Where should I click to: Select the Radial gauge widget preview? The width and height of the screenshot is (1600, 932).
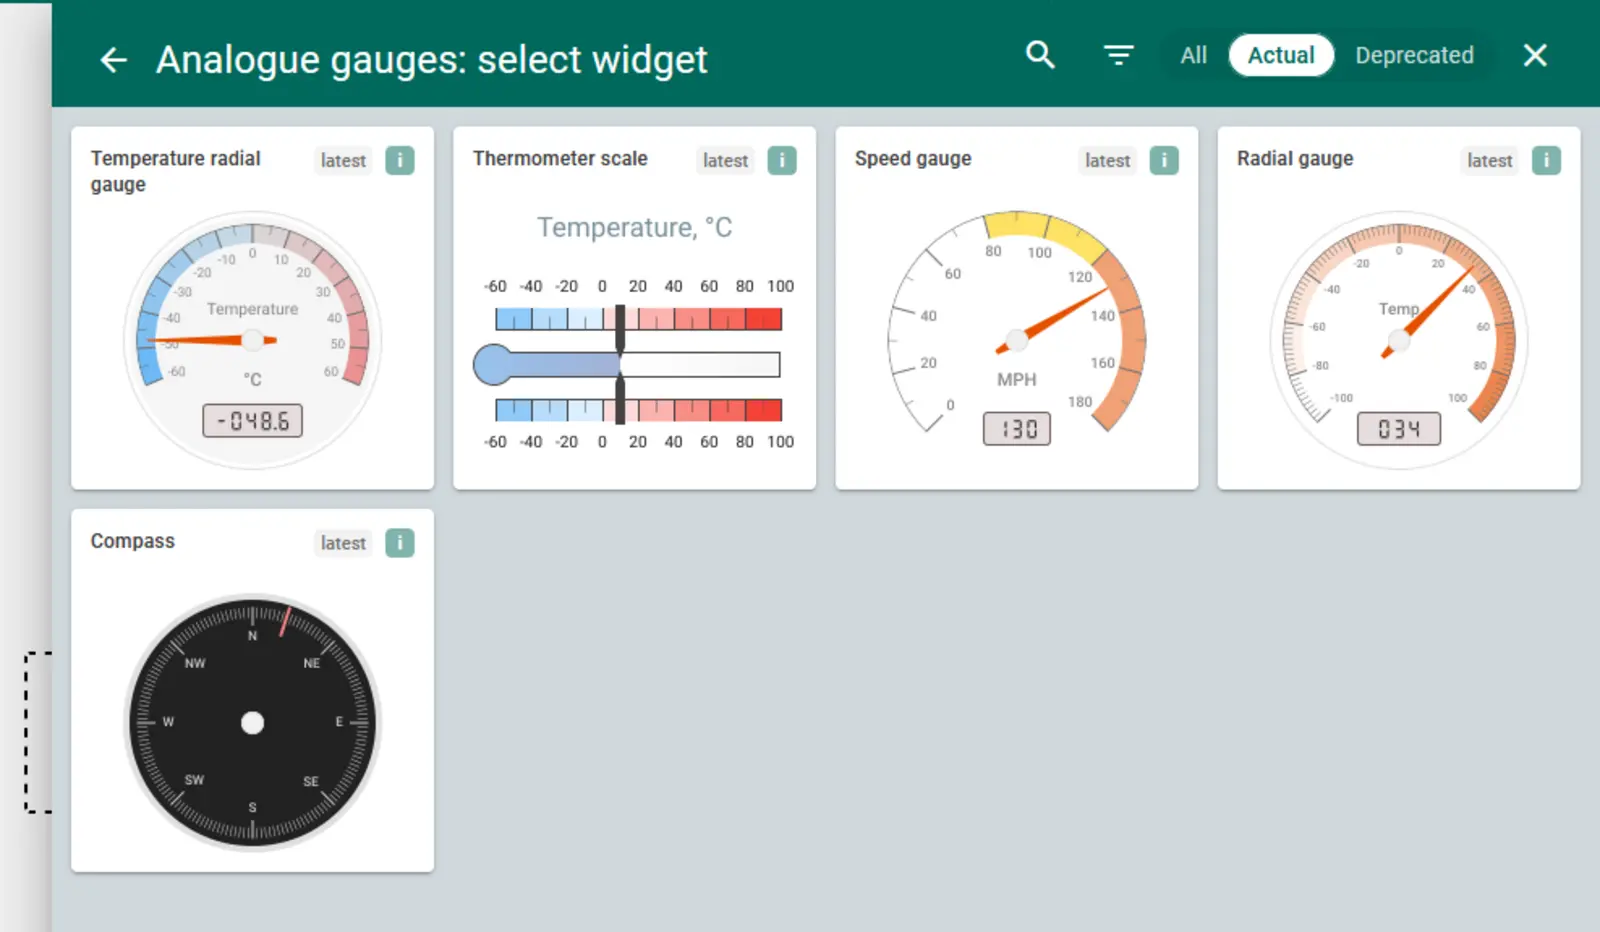(1398, 340)
